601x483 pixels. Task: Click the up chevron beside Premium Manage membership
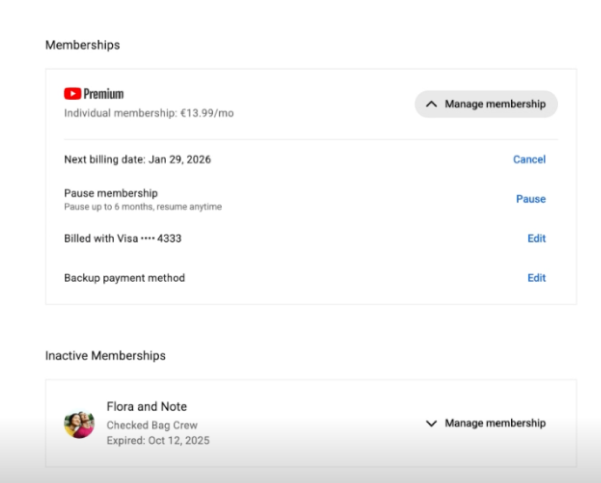click(x=432, y=104)
